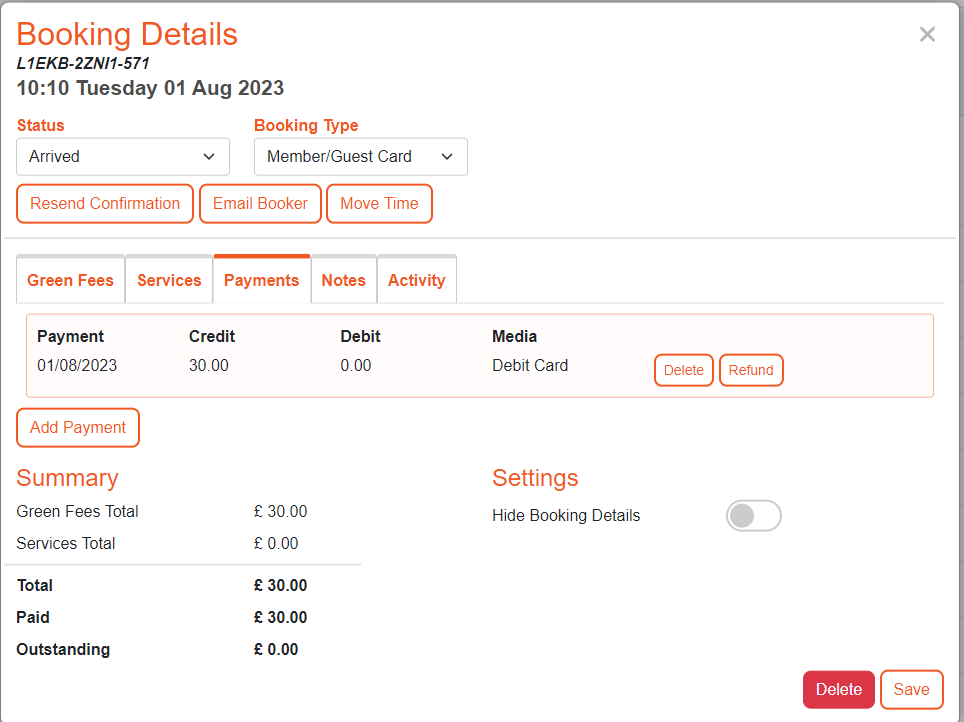Viewport: 964px width, 722px height.
Task: Refund the 30.00 payment
Action: [x=751, y=370]
